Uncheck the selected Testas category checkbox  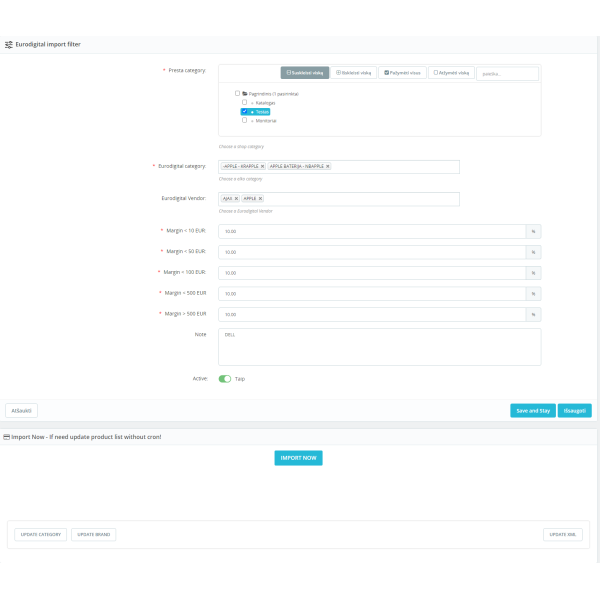click(245, 111)
